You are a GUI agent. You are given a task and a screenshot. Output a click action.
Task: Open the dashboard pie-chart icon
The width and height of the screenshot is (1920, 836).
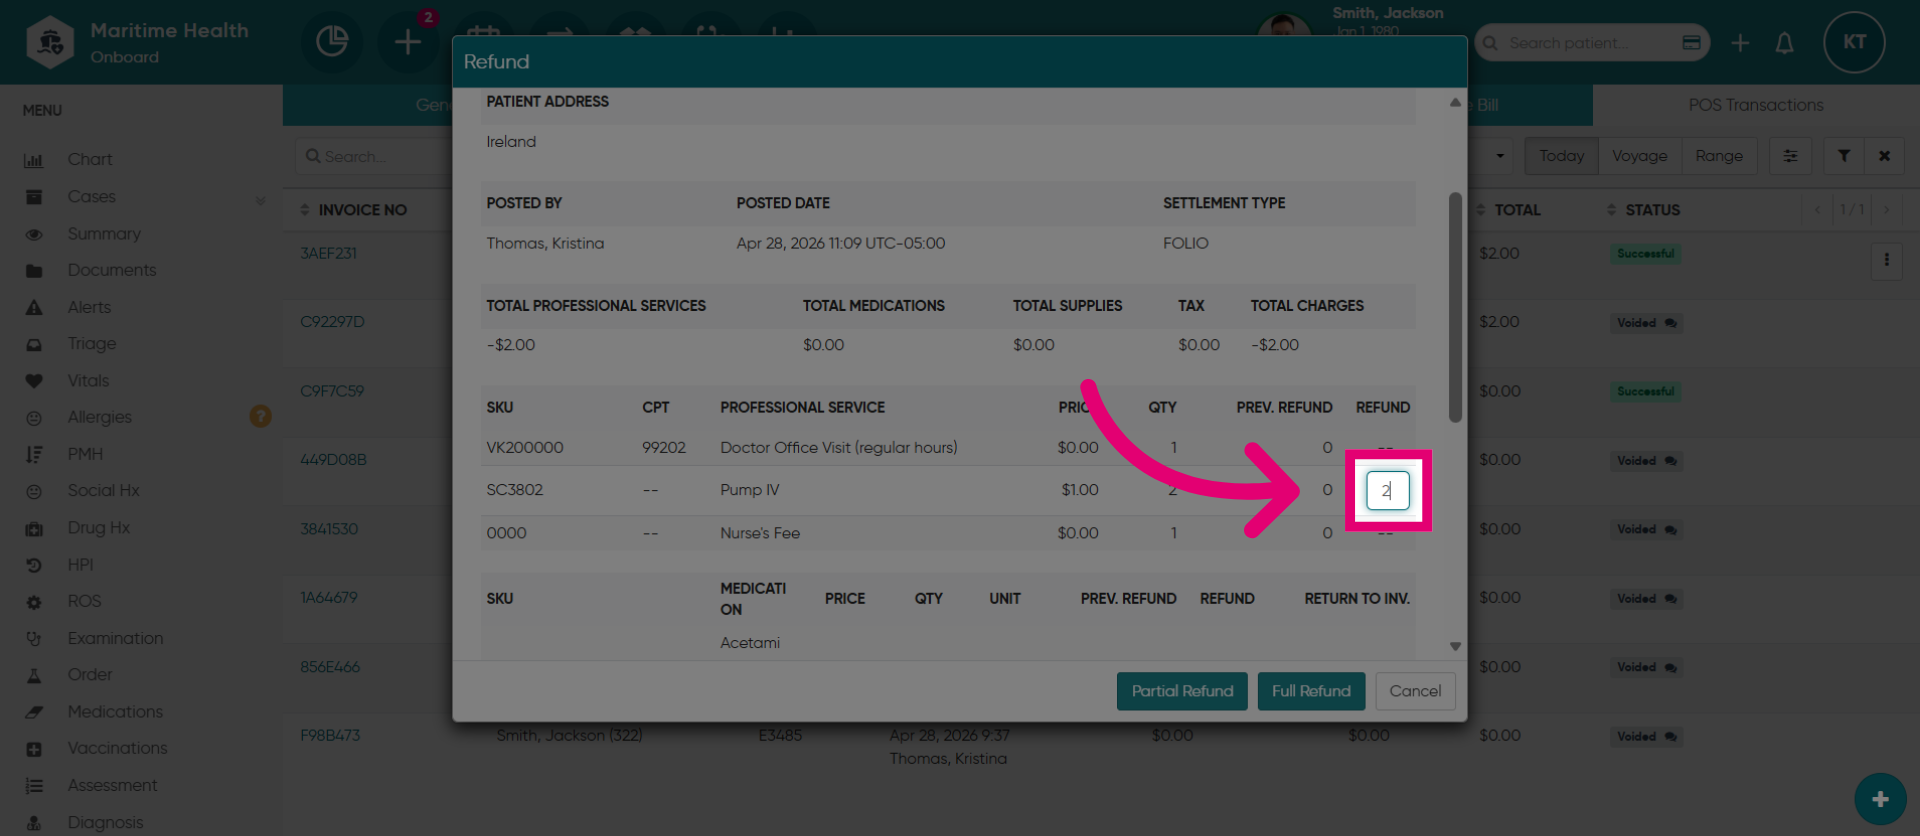[332, 42]
